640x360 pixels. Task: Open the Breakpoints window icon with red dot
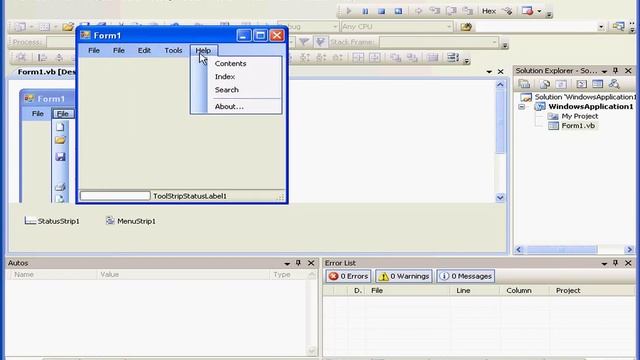pyautogui.click(x=527, y=11)
